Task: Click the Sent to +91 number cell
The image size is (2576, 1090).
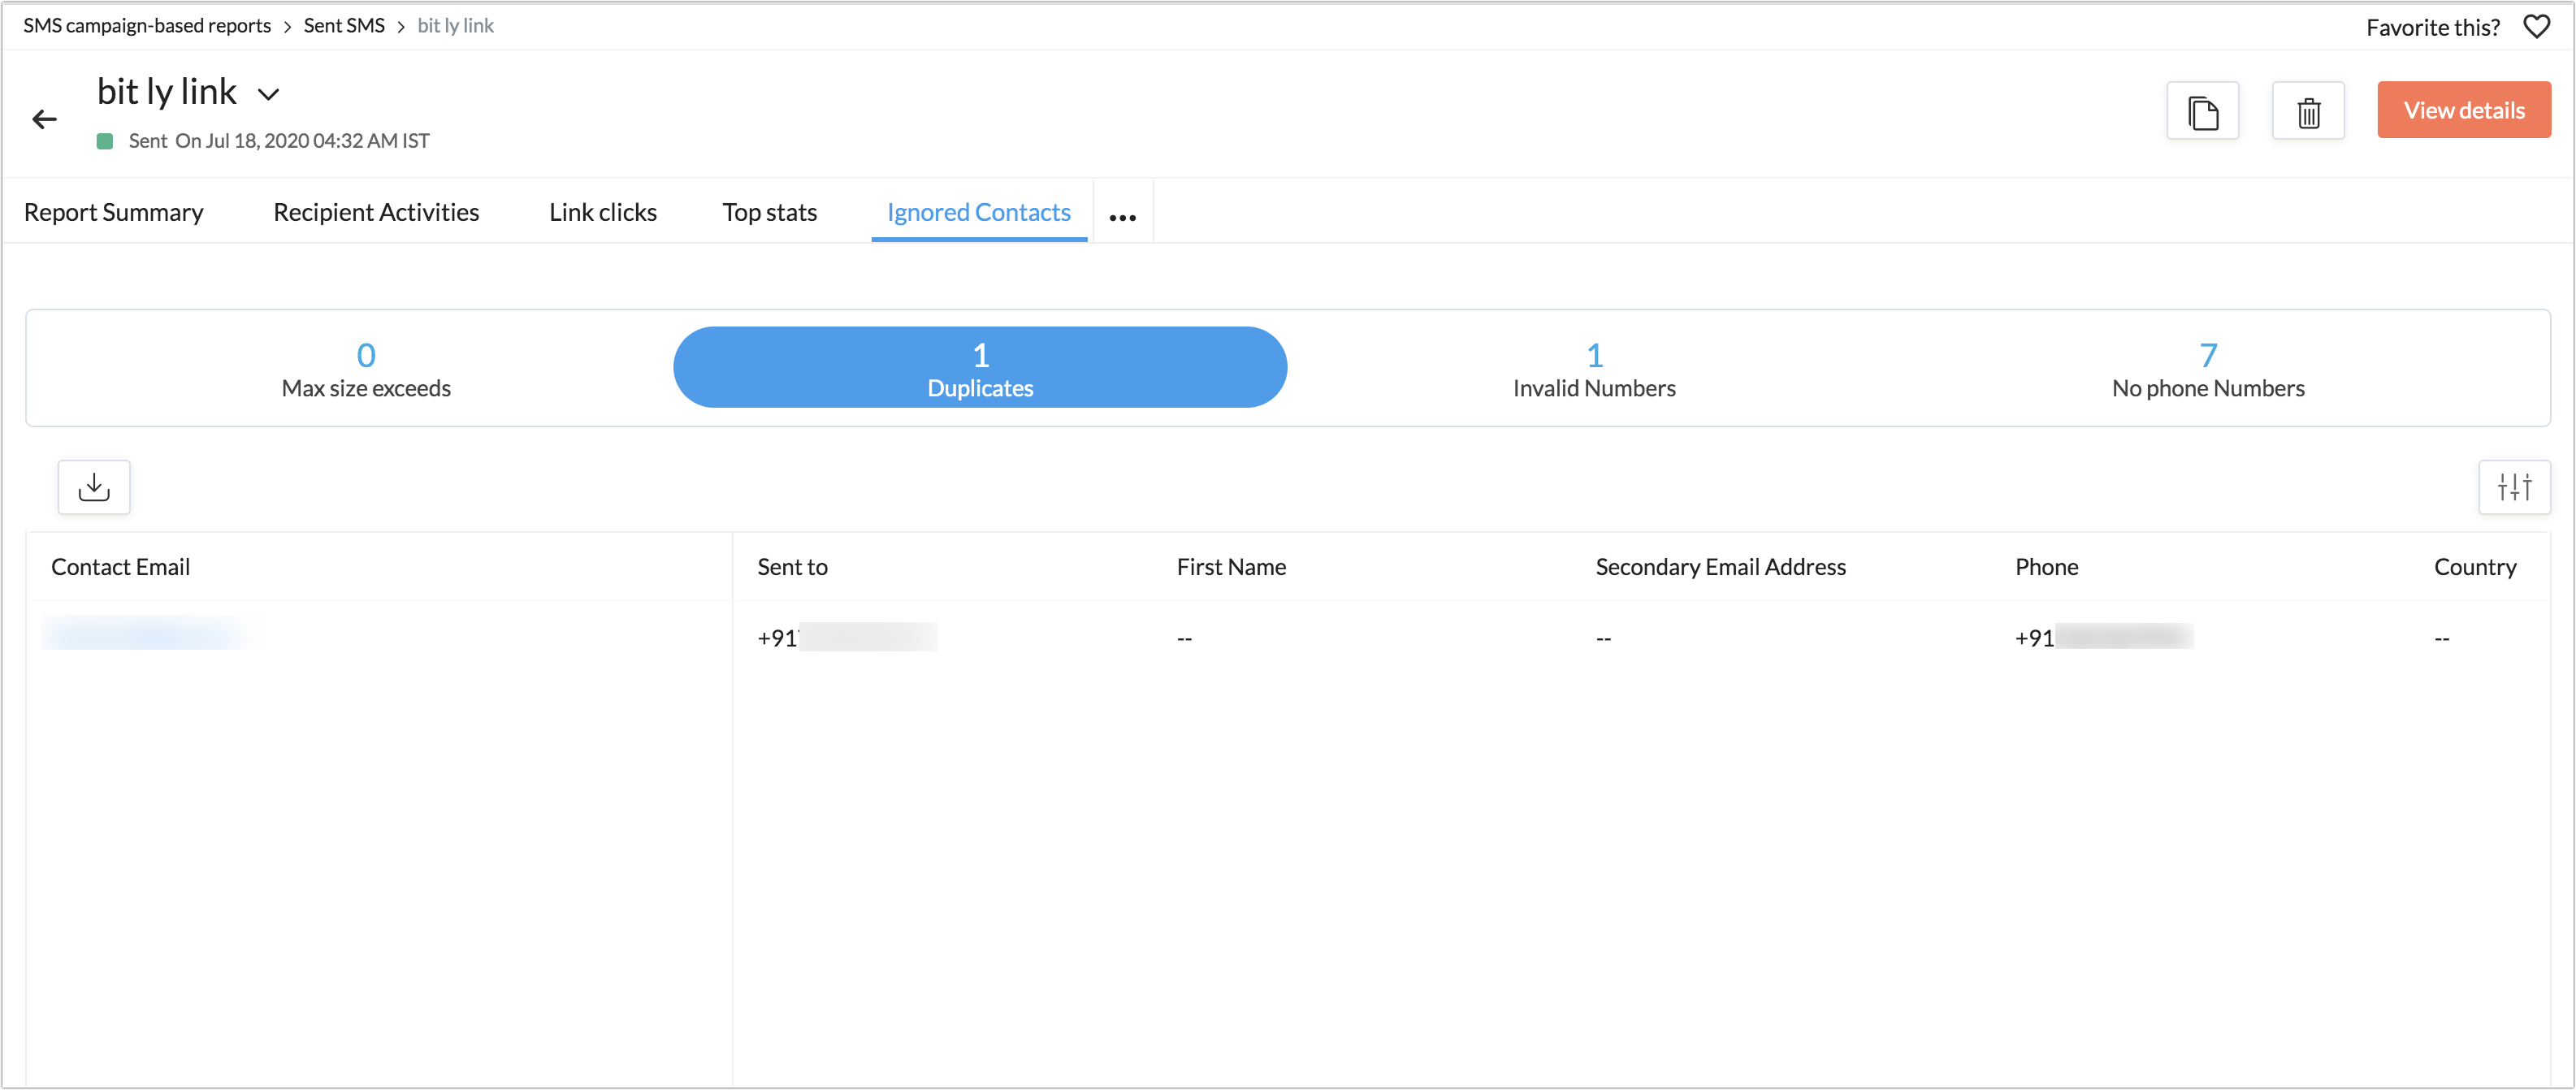Action: 847,637
